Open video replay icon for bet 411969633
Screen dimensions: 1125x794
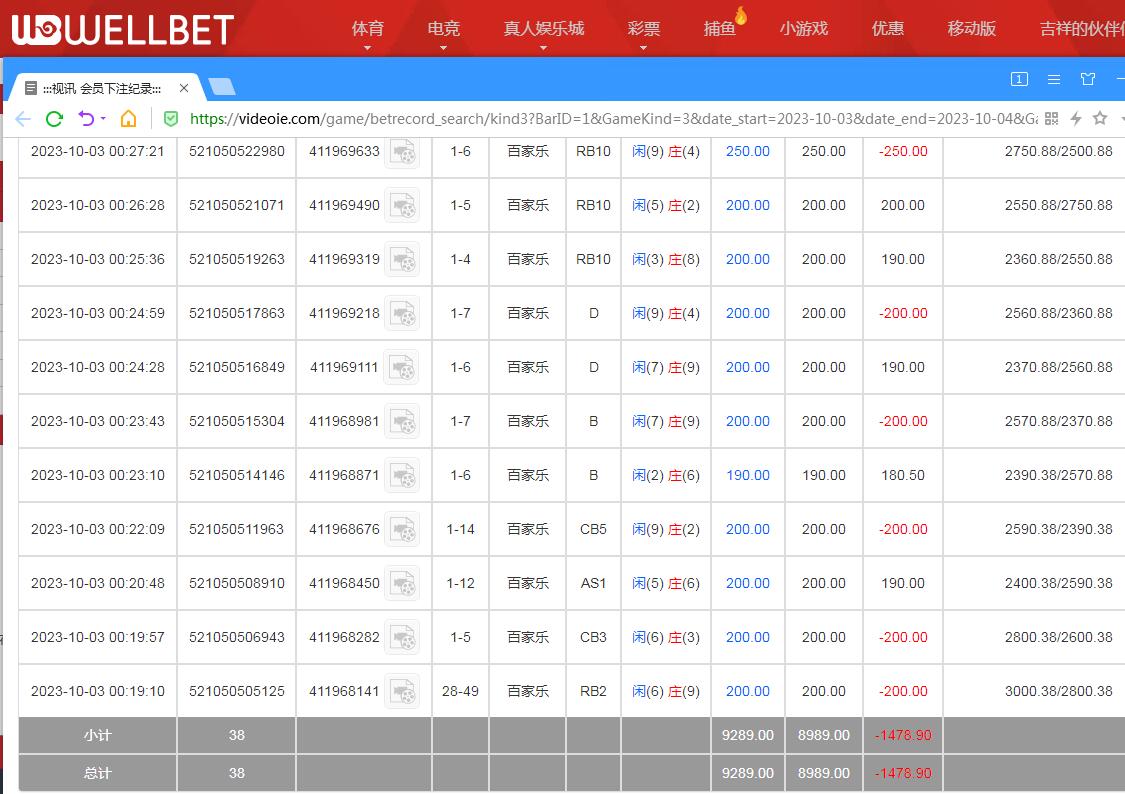coord(403,152)
